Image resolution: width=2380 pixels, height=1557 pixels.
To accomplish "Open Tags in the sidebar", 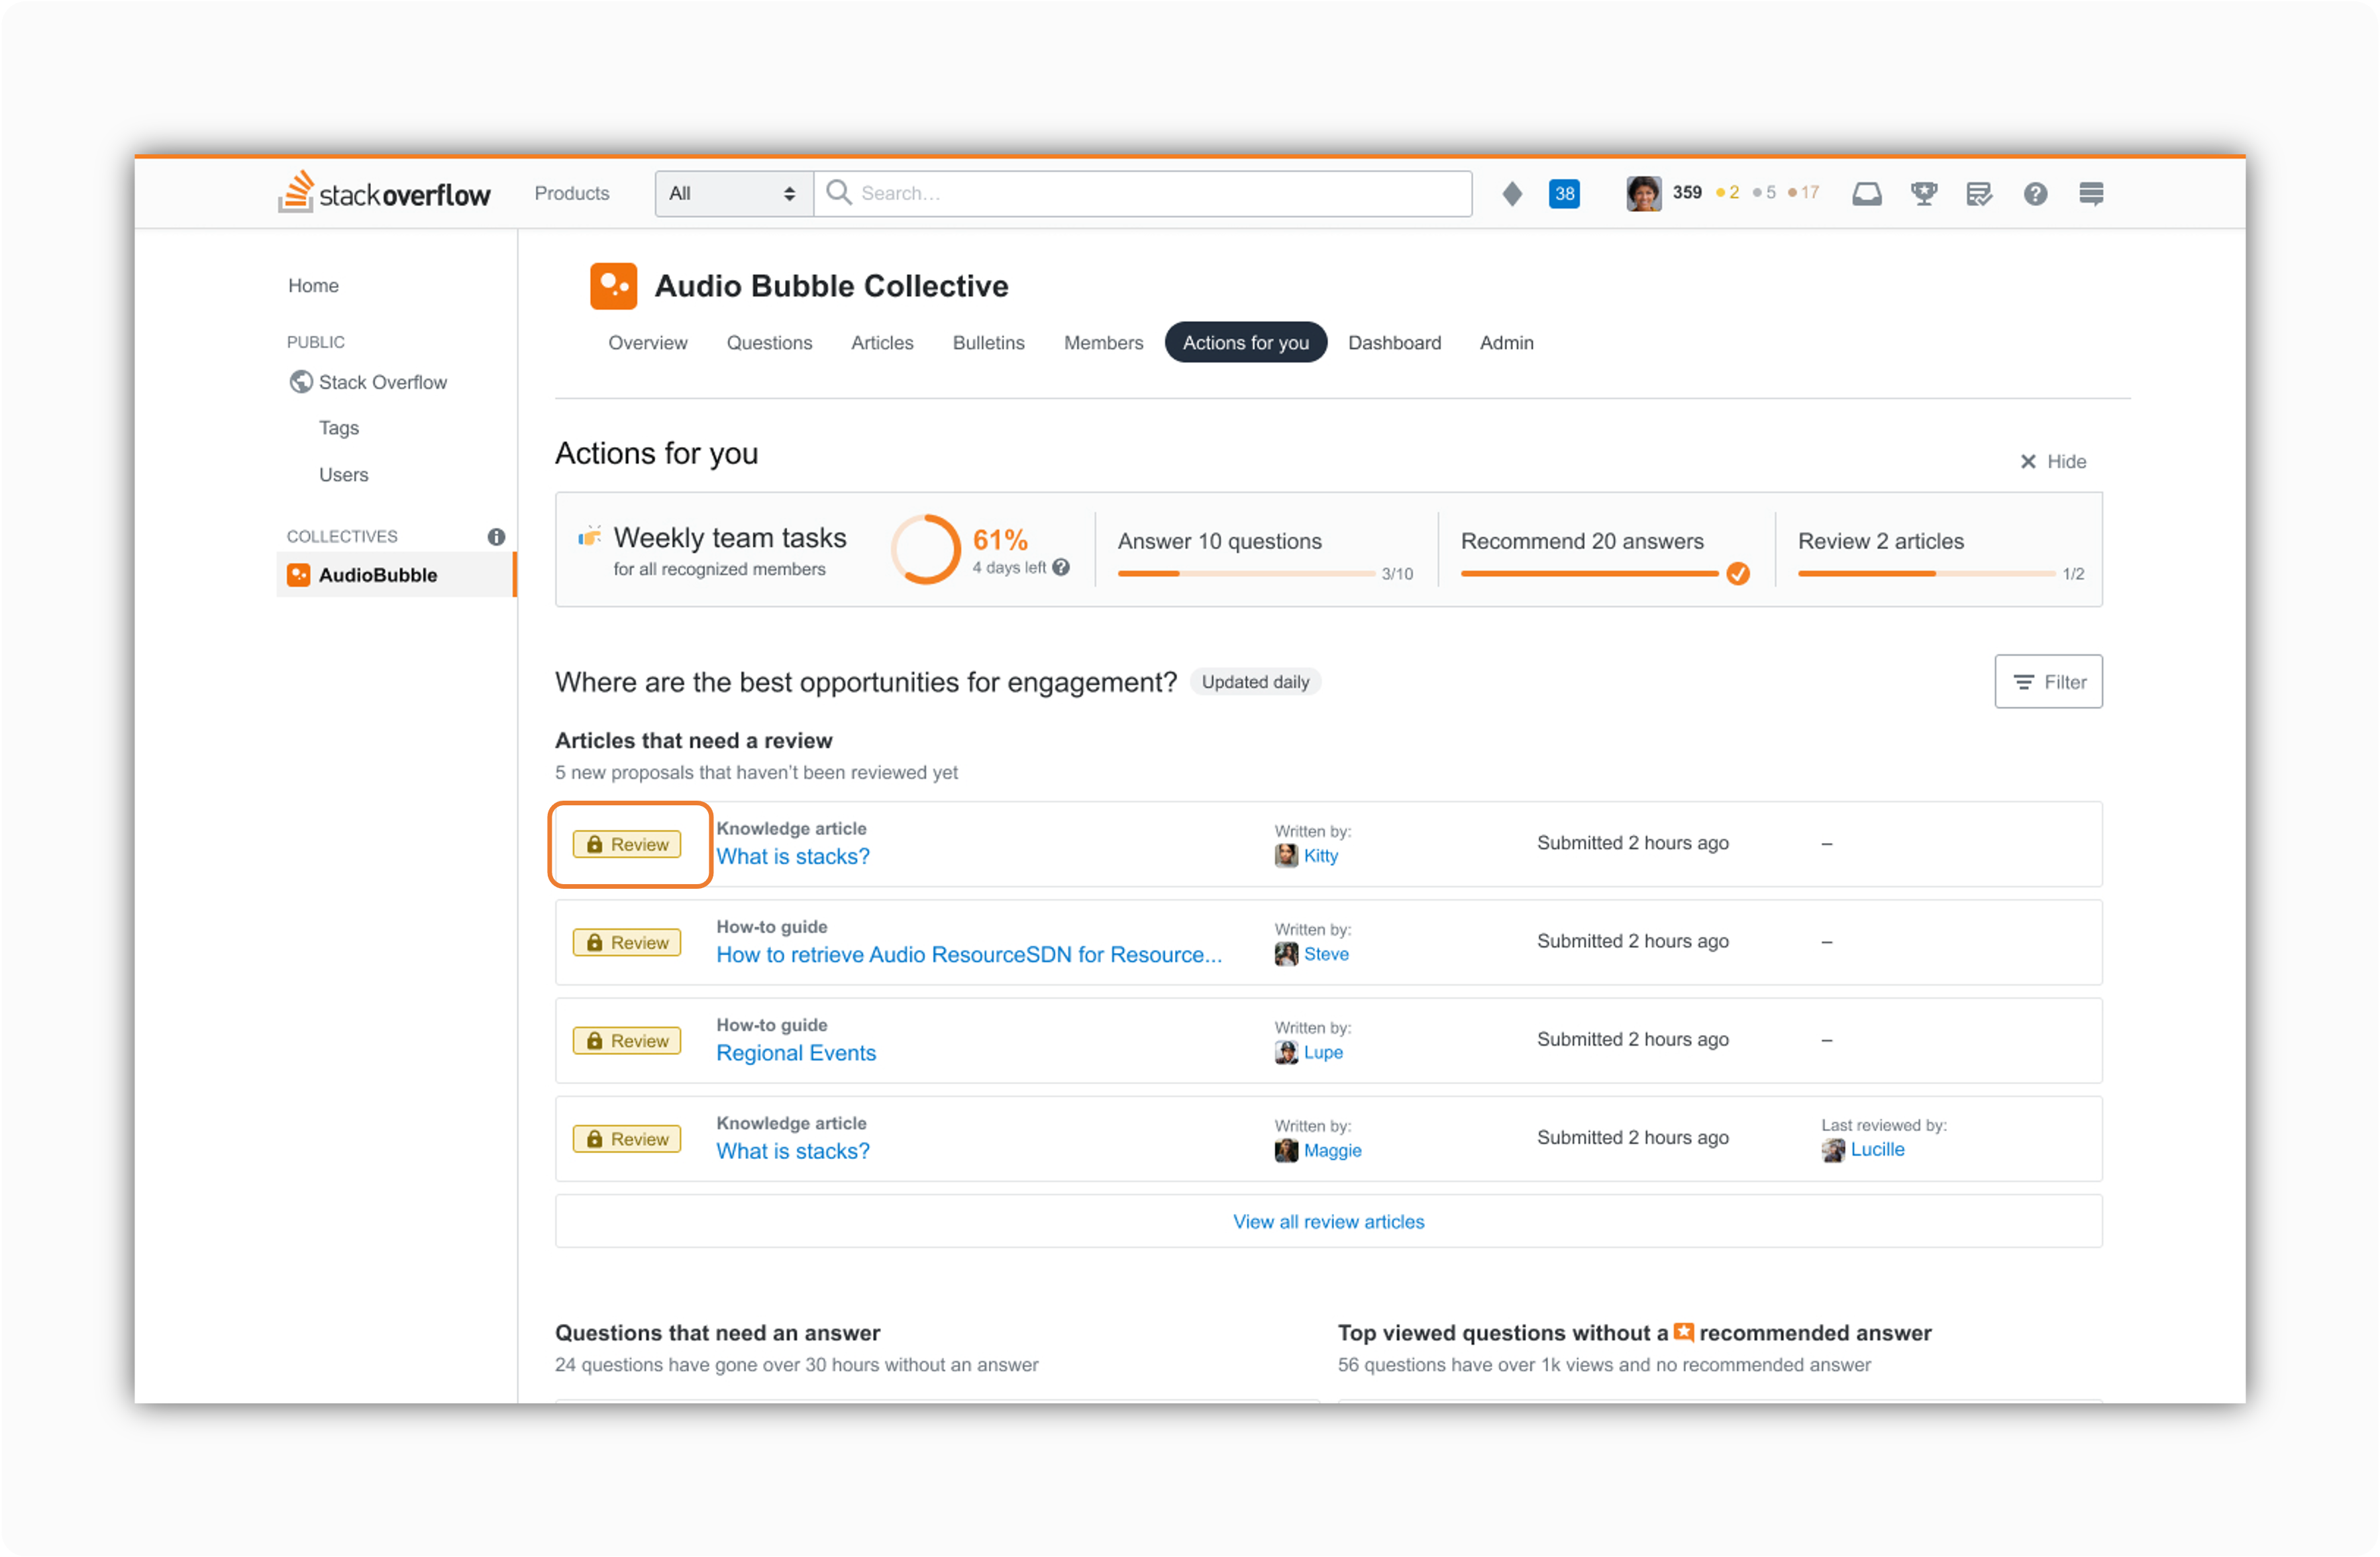I will 338,428.
